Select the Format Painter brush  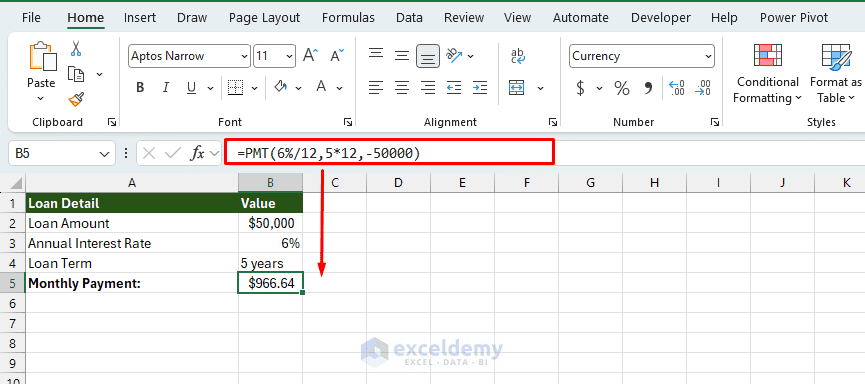(x=76, y=99)
